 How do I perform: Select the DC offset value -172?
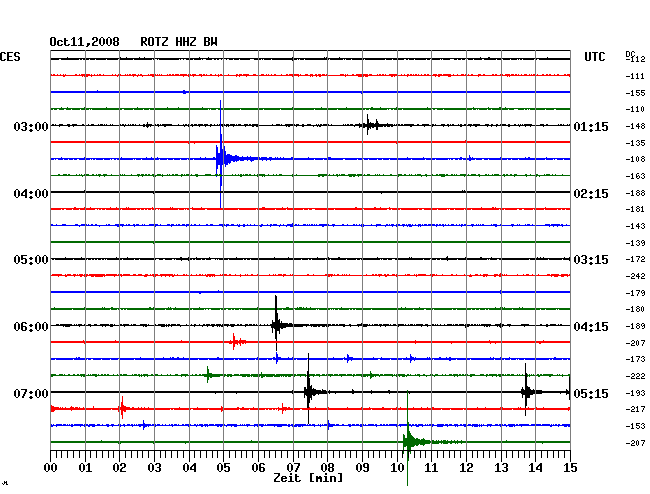635,259
